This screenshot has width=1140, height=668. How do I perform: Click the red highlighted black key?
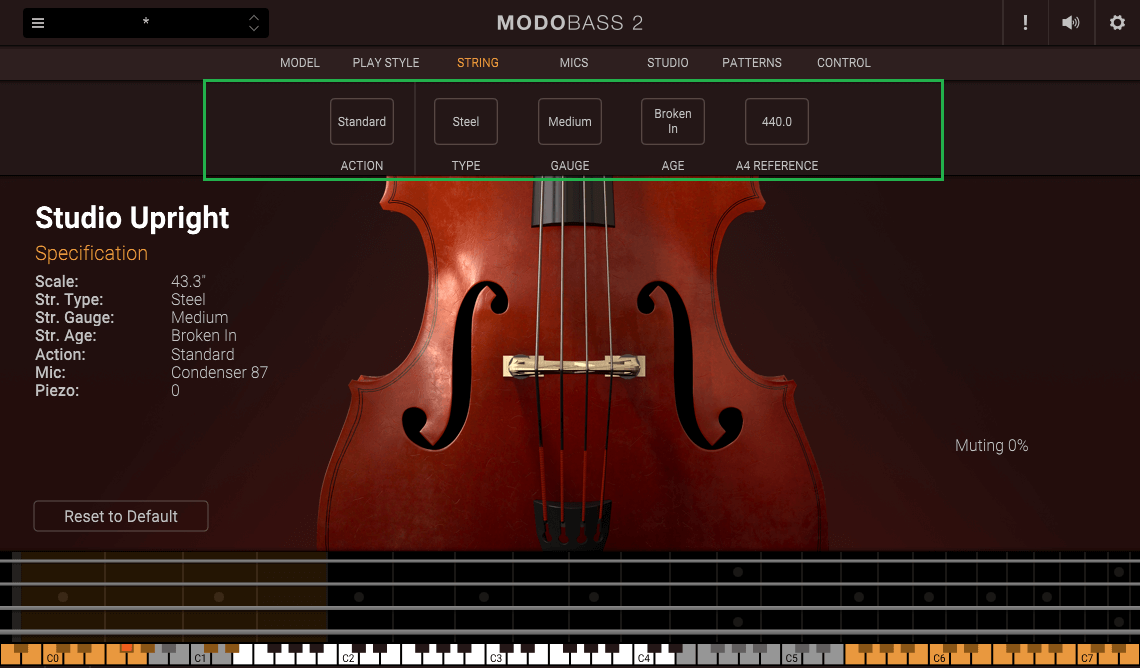click(x=127, y=648)
